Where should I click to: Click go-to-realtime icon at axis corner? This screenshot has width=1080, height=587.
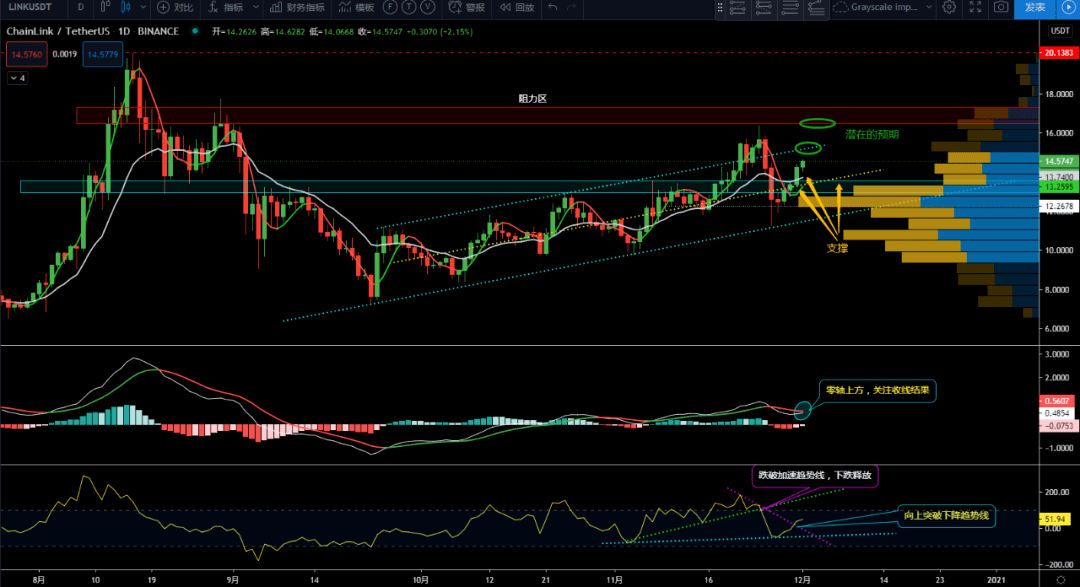pos(1060,579)
